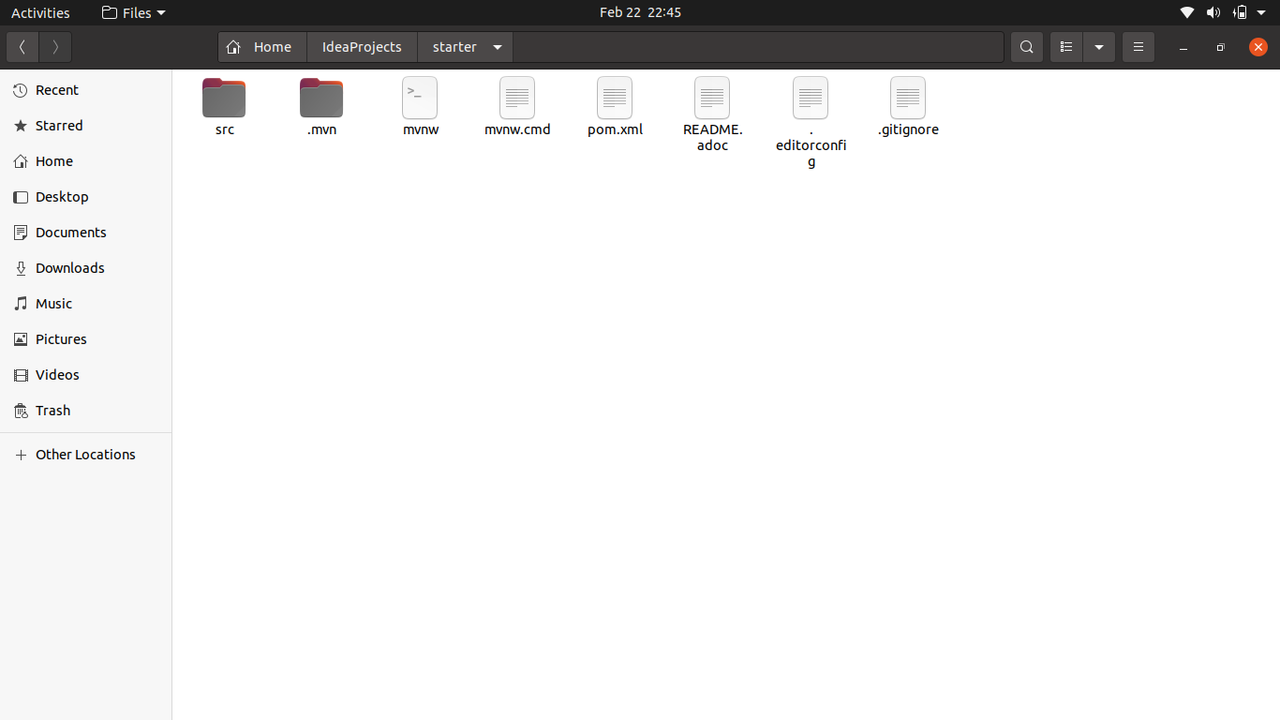The image size is (1280, 720).
Task: Open the Activities overview
Action: click(40, 12)
